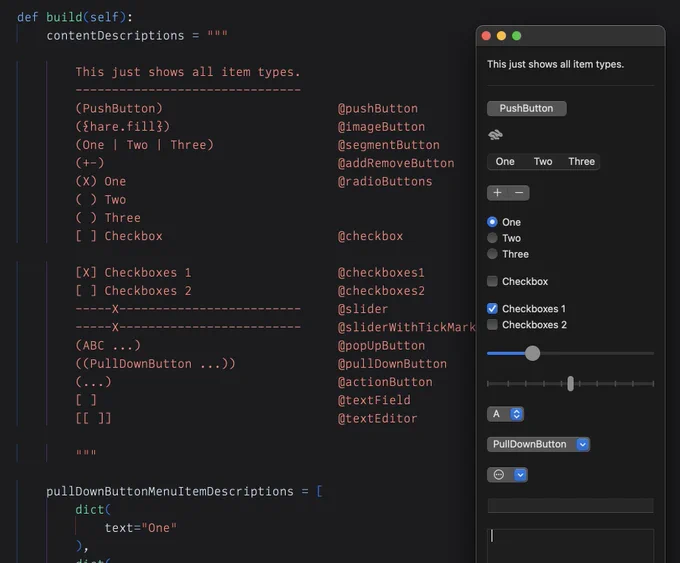
Task: Click the @imageButton code text
Action: pos(381,127)
